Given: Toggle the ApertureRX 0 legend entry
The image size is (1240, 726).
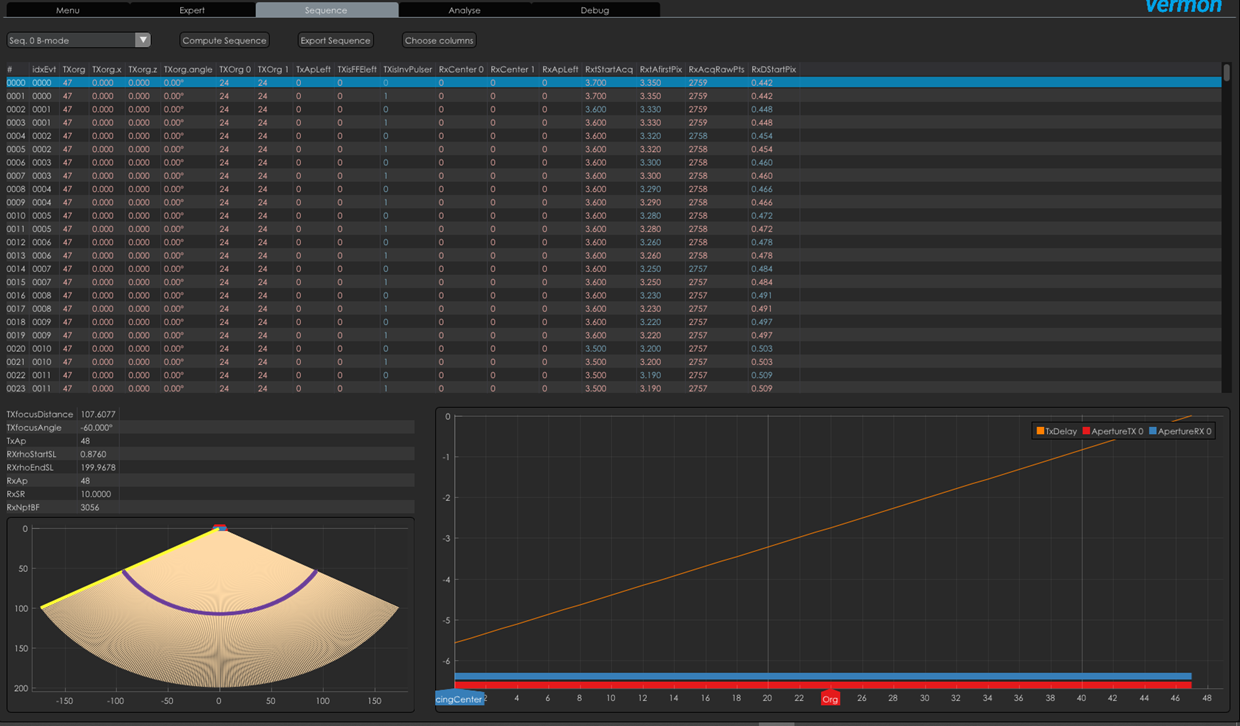Looking at the screenshot, I should coord(1185,430).
